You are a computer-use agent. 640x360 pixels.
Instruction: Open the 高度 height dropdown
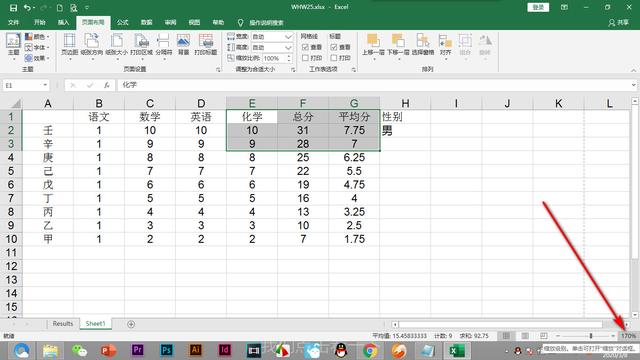click(x=288, y=48)
